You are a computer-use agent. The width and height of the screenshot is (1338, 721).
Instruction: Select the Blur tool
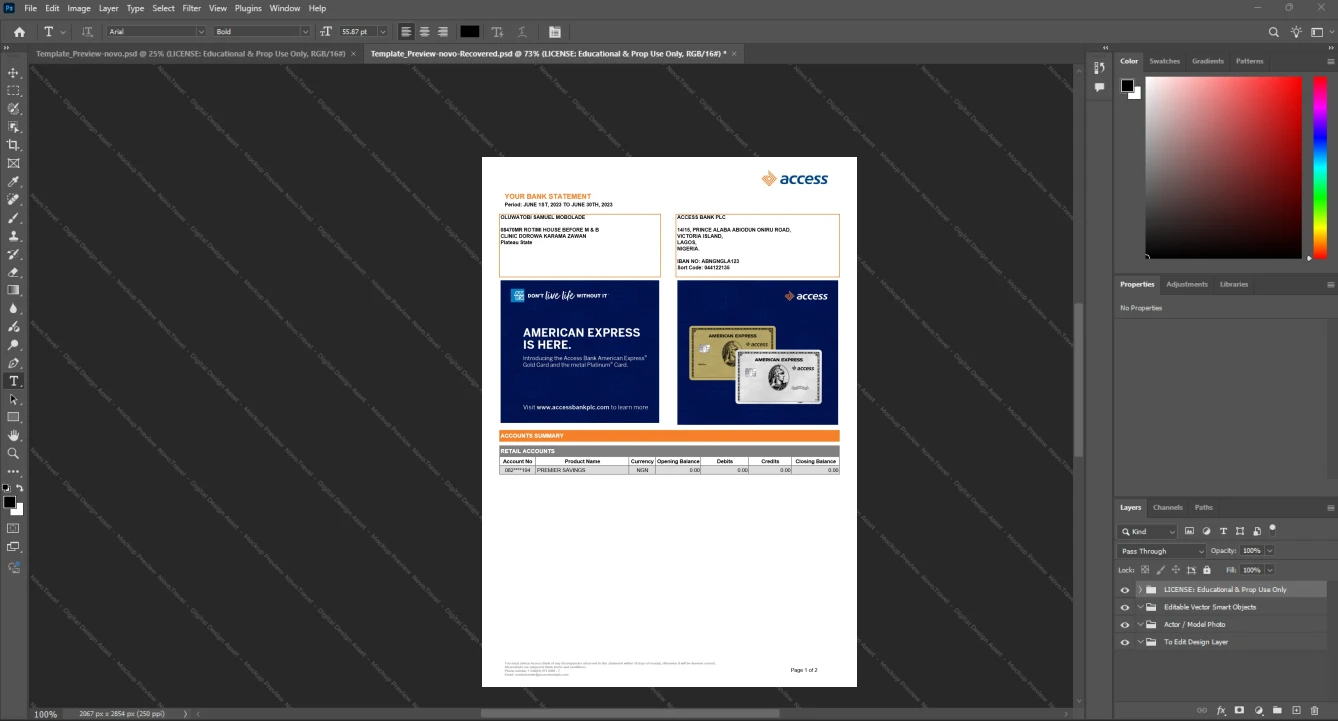click(x=13, y=309)
